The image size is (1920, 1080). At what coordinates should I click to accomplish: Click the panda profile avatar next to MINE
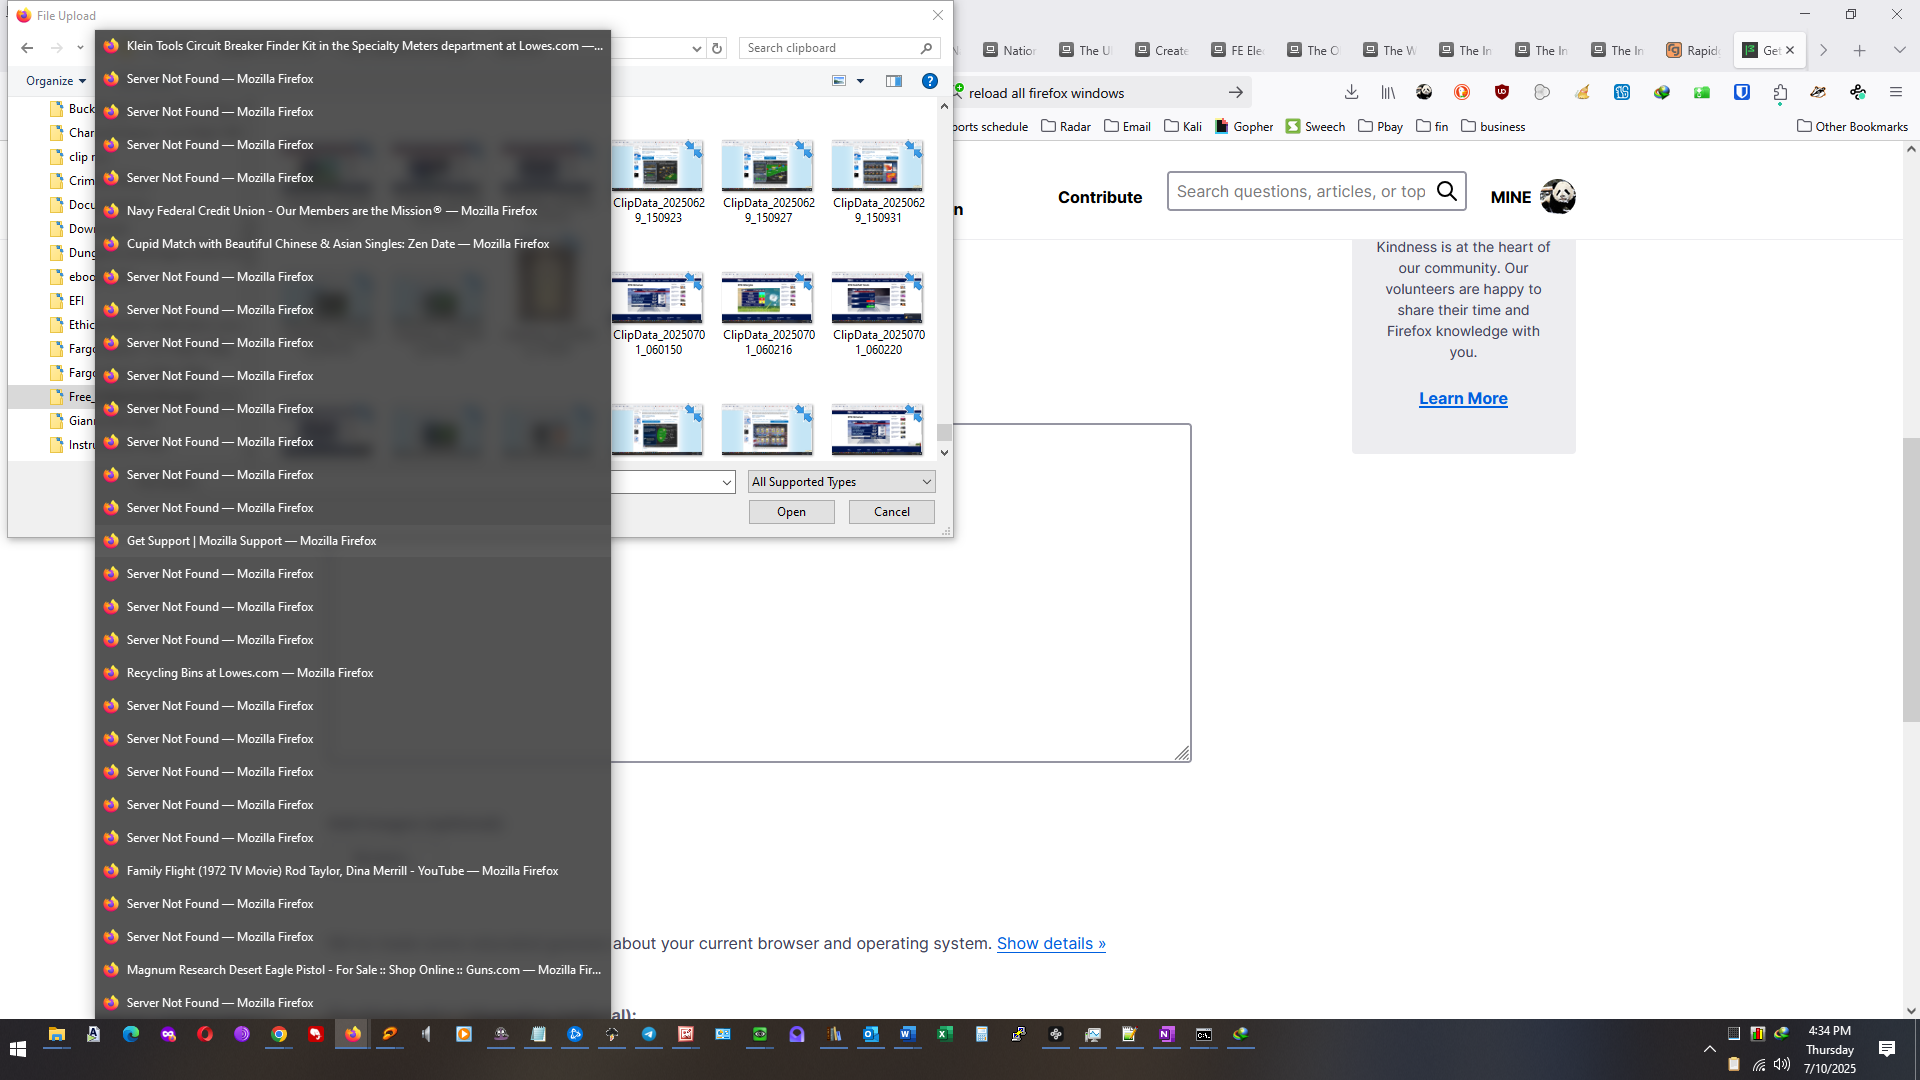coord(1557,196)
